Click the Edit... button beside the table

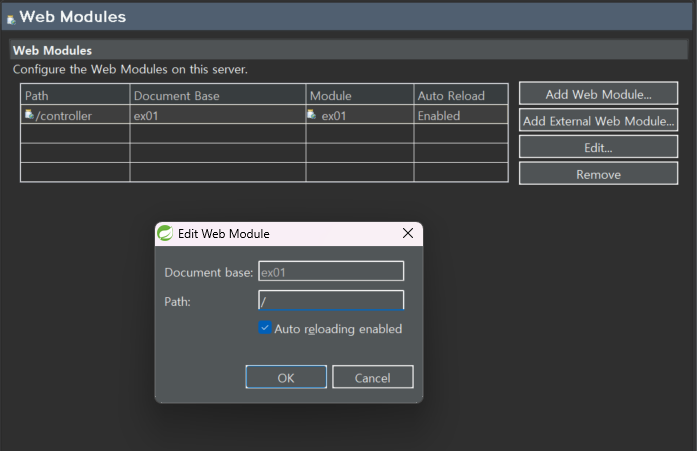[598, 147]
